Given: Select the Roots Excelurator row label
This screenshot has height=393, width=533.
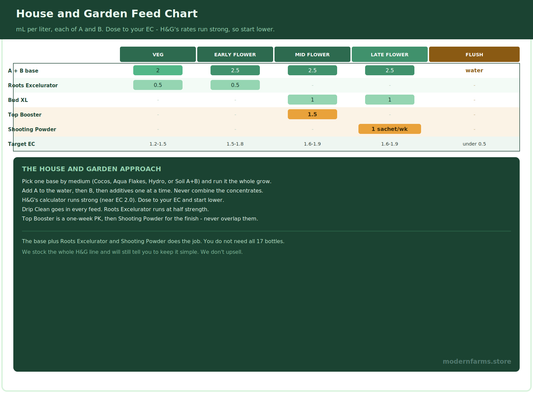Looking at the screenshot, I should [x=33, y=85].
